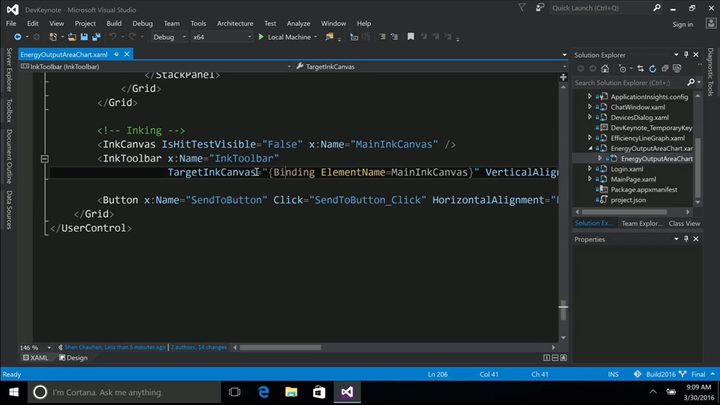Launch Microsoft Edge from the taskbar
Screen dimensions: 720x405
pos(263,392)
